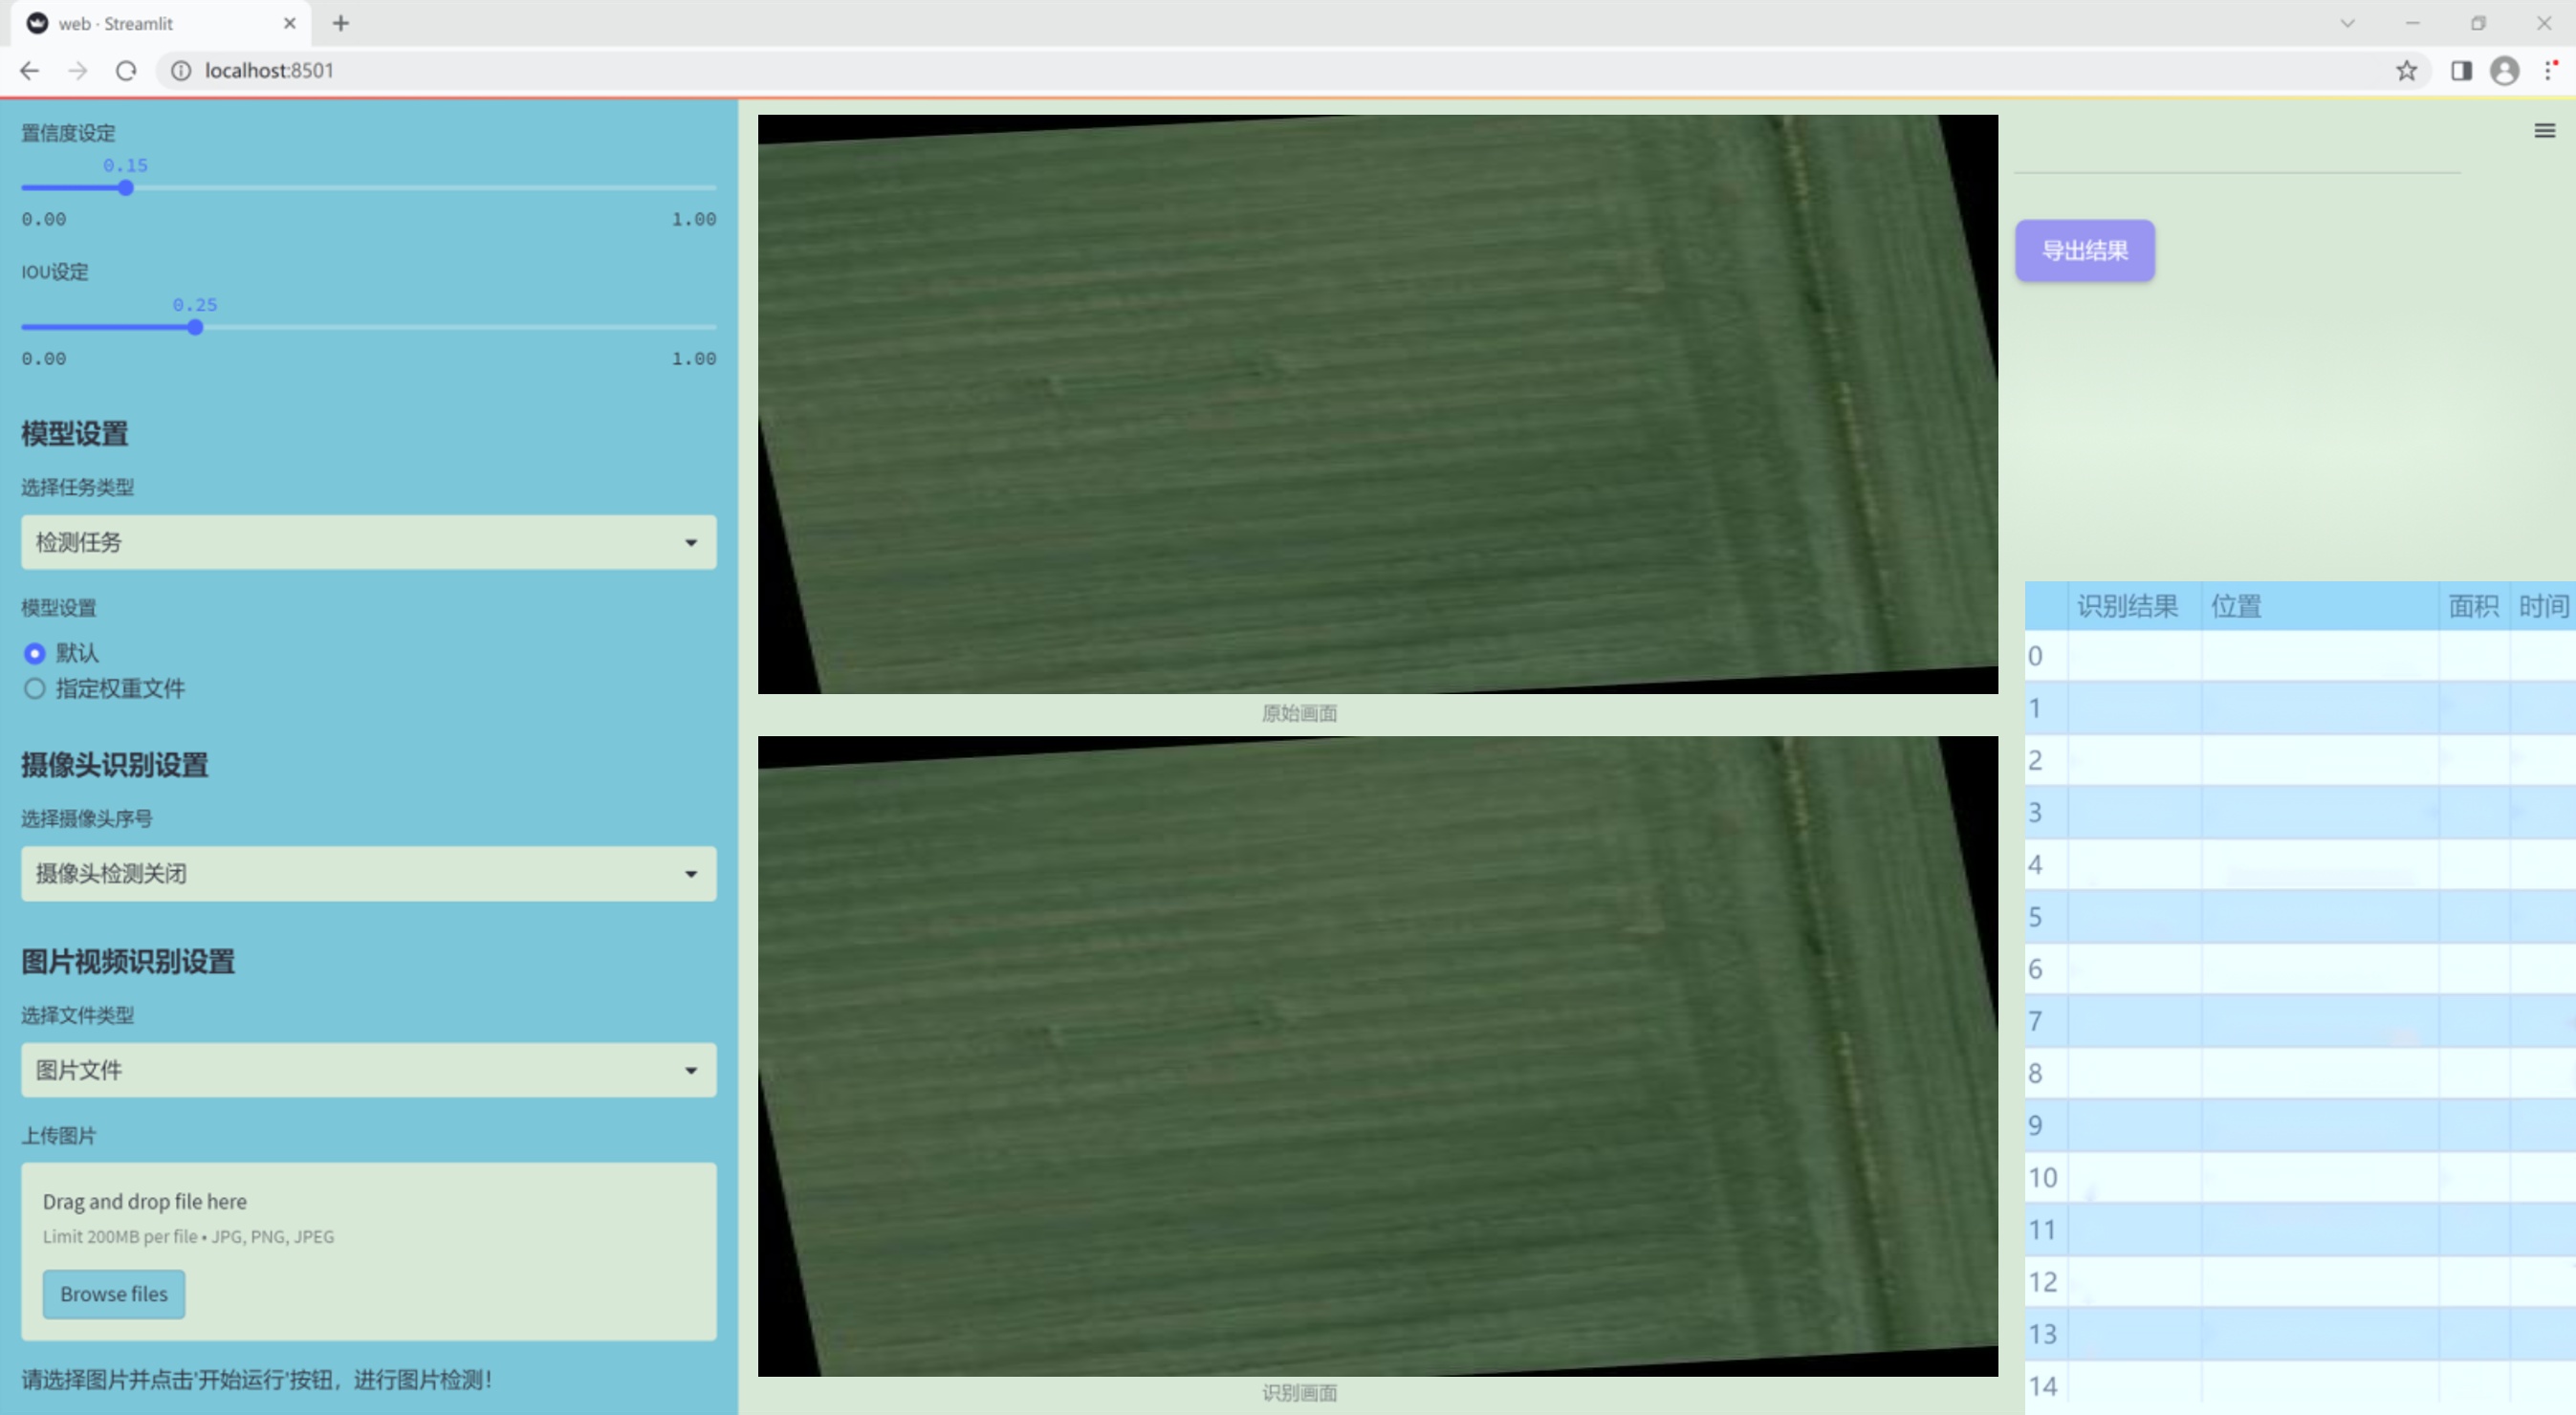
Task: Click the 识别结果 column header
Action: [x=2127, y=606]
